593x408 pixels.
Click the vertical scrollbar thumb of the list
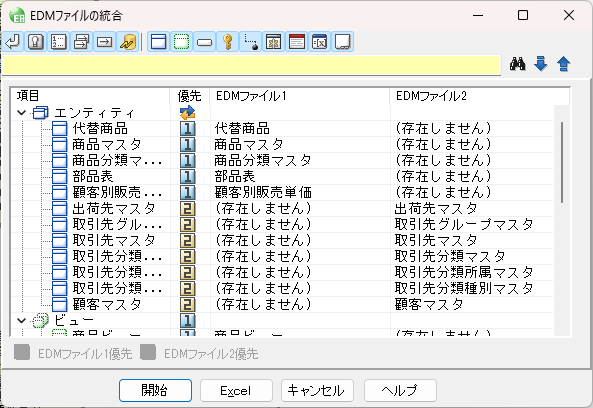click(x=562, y=162)
